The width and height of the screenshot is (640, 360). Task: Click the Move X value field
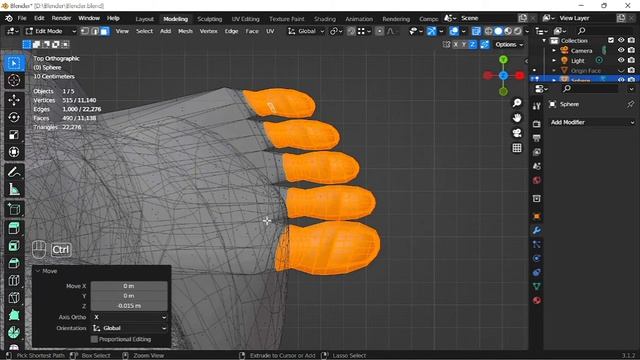pos(129,286)
